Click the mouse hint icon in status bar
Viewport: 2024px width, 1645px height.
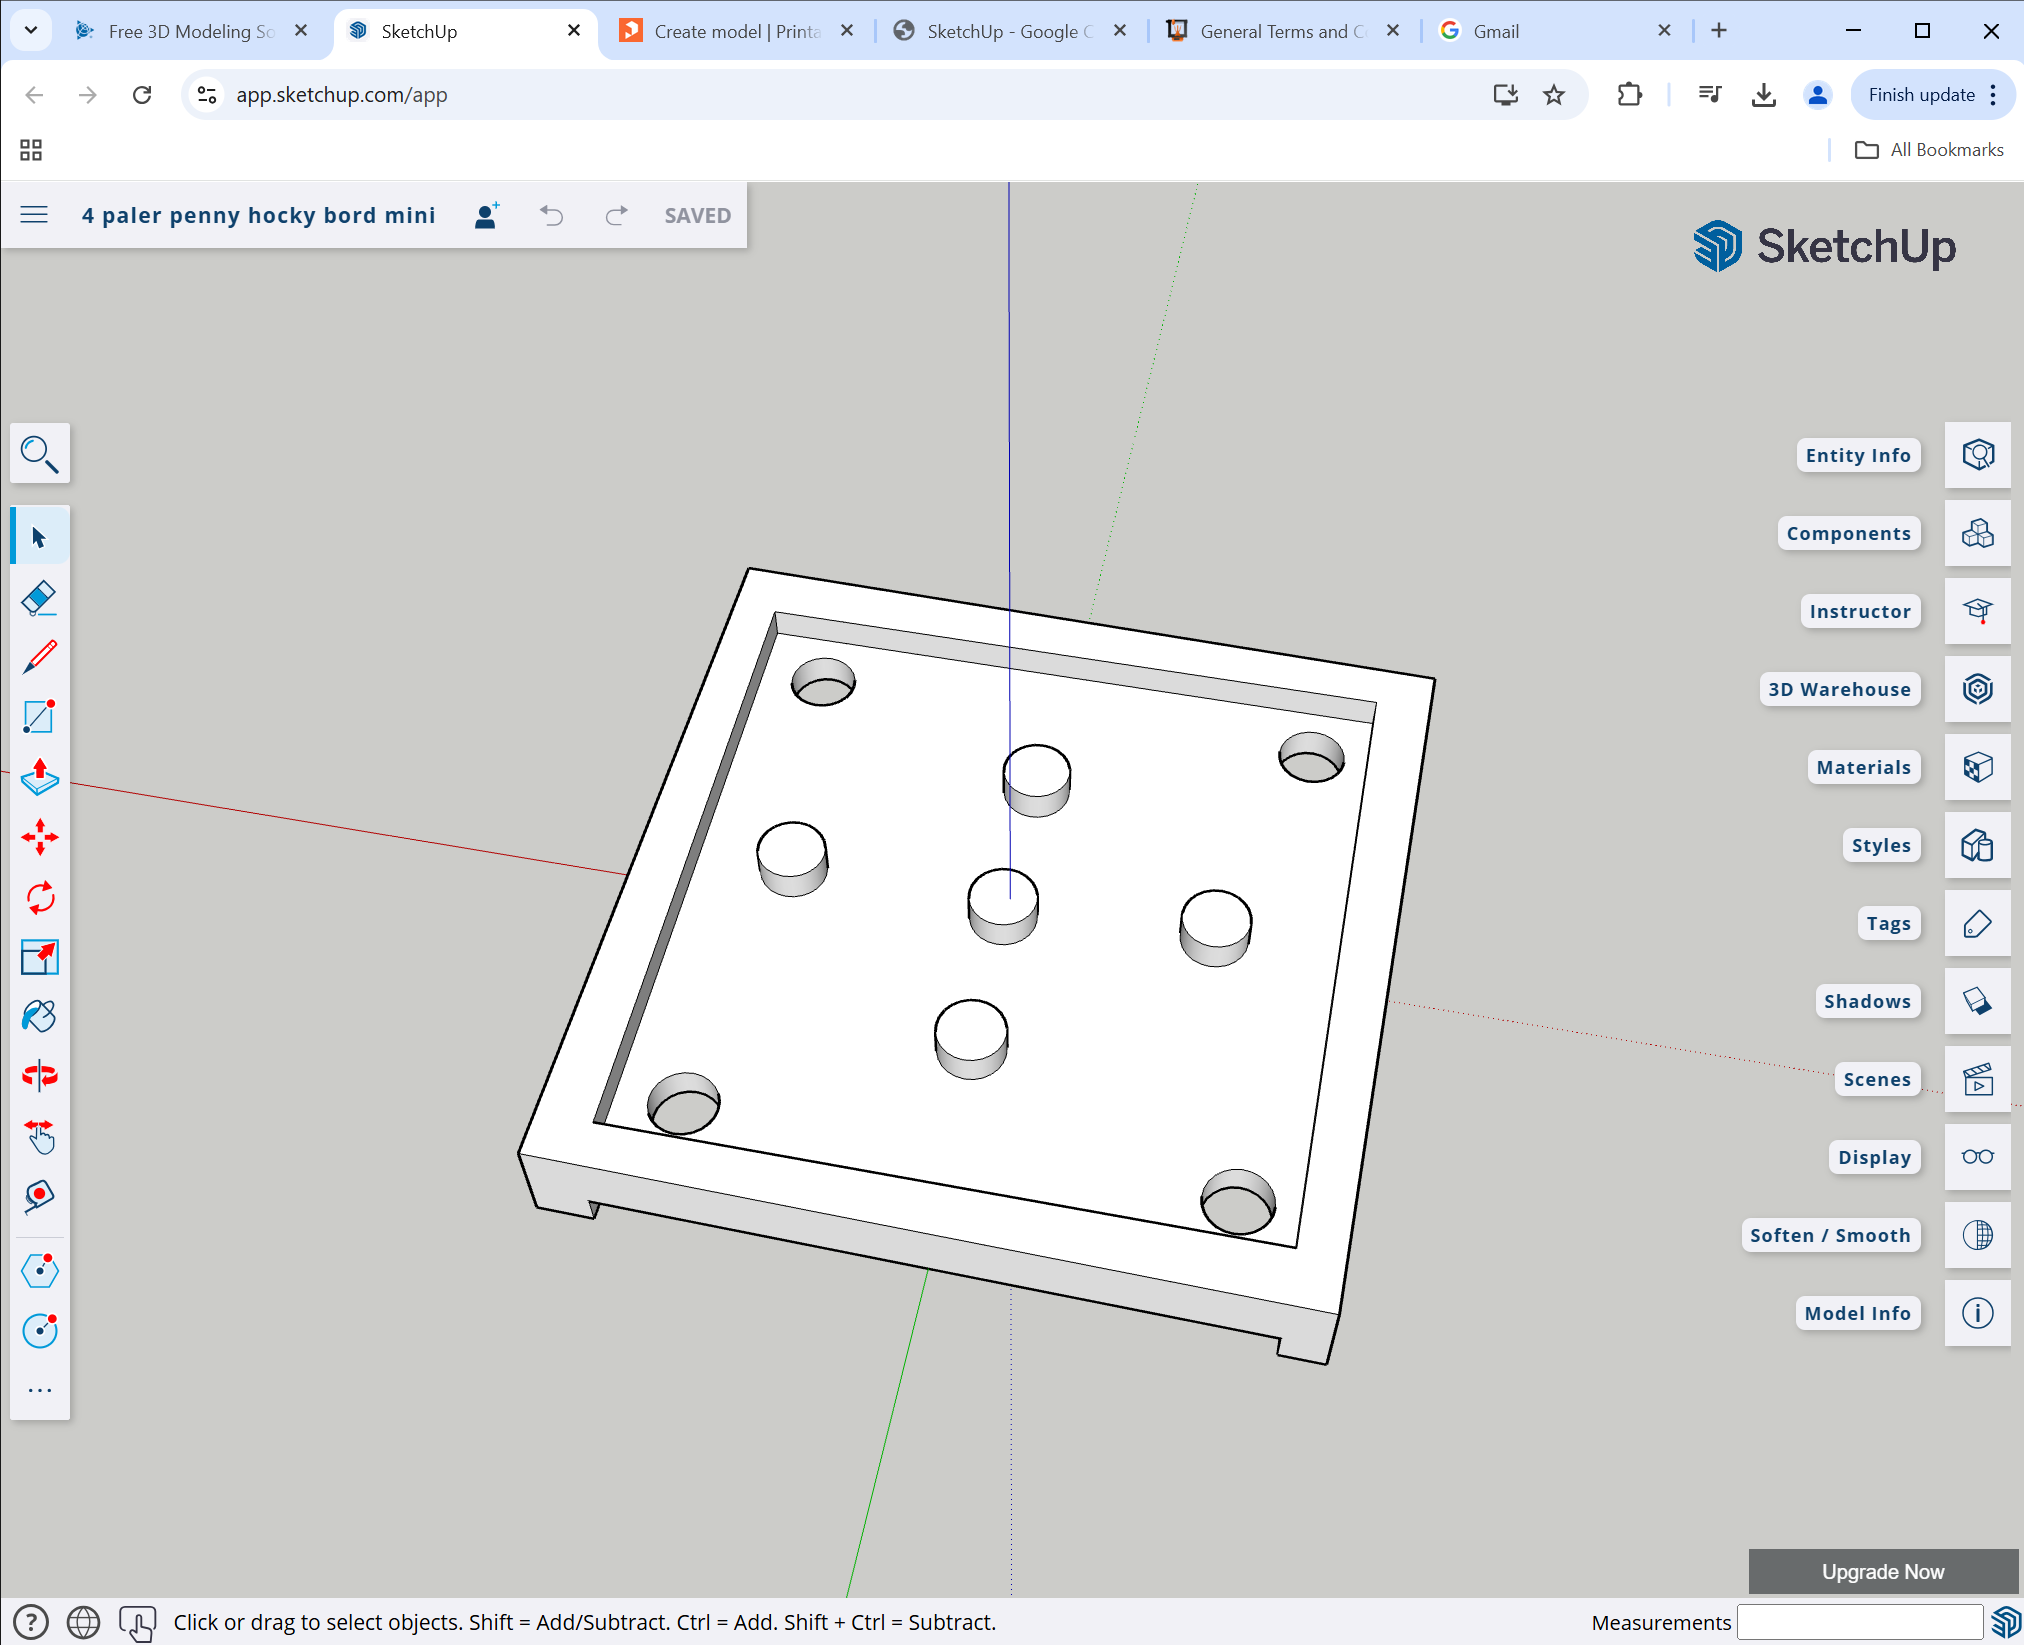[138, 1622]
